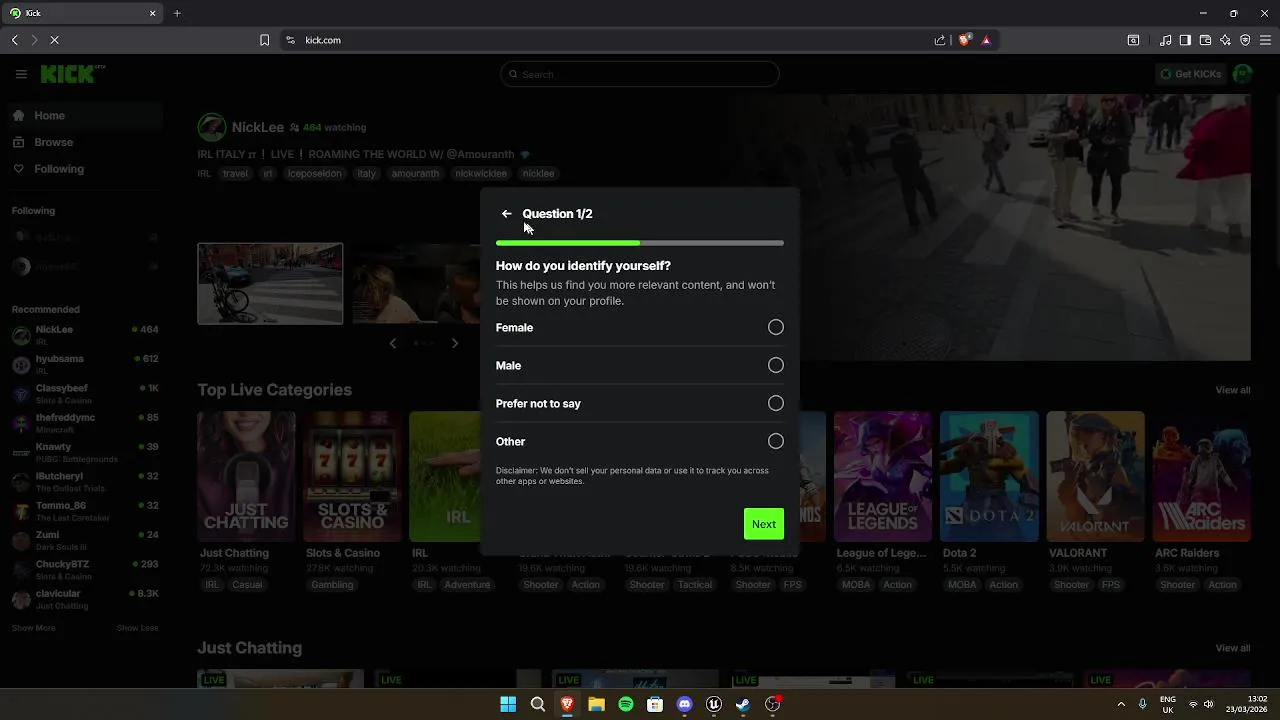Open Steam from the taskbar
This screenshot has width=1280, height=720.
click(x=743, y=704)
